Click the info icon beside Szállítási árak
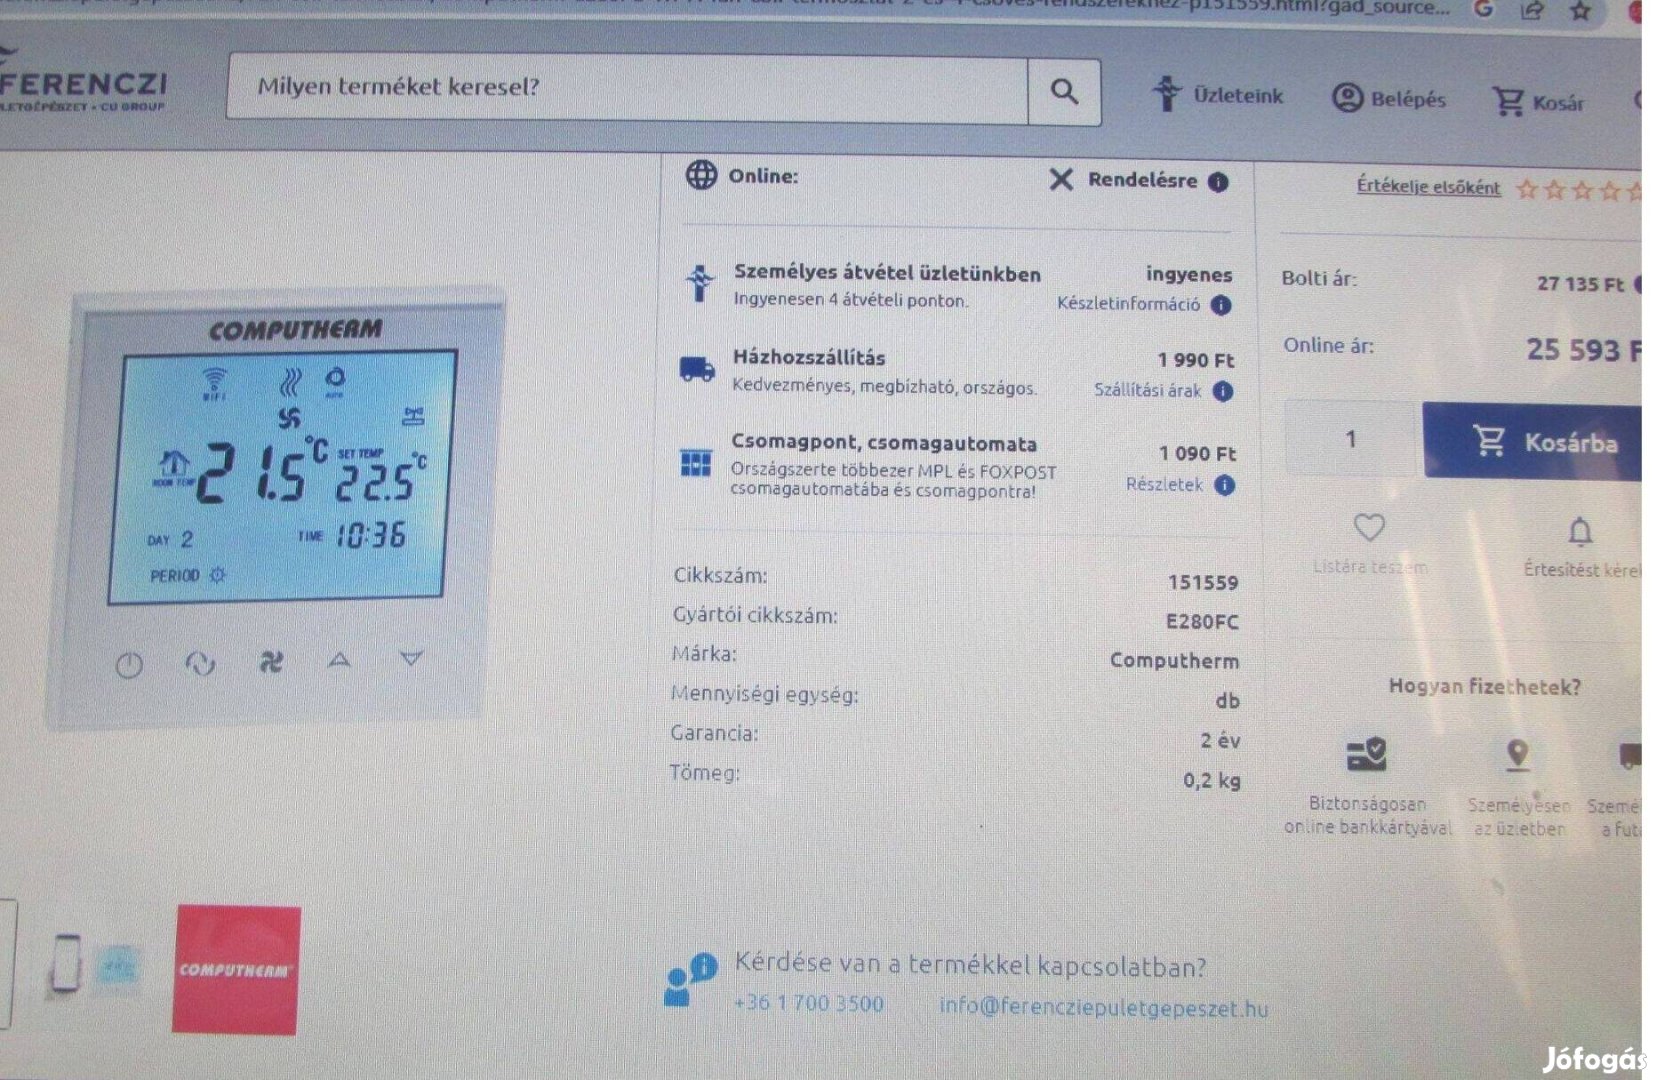This screenshot has height=1080, width=1656. (1223, 391)
